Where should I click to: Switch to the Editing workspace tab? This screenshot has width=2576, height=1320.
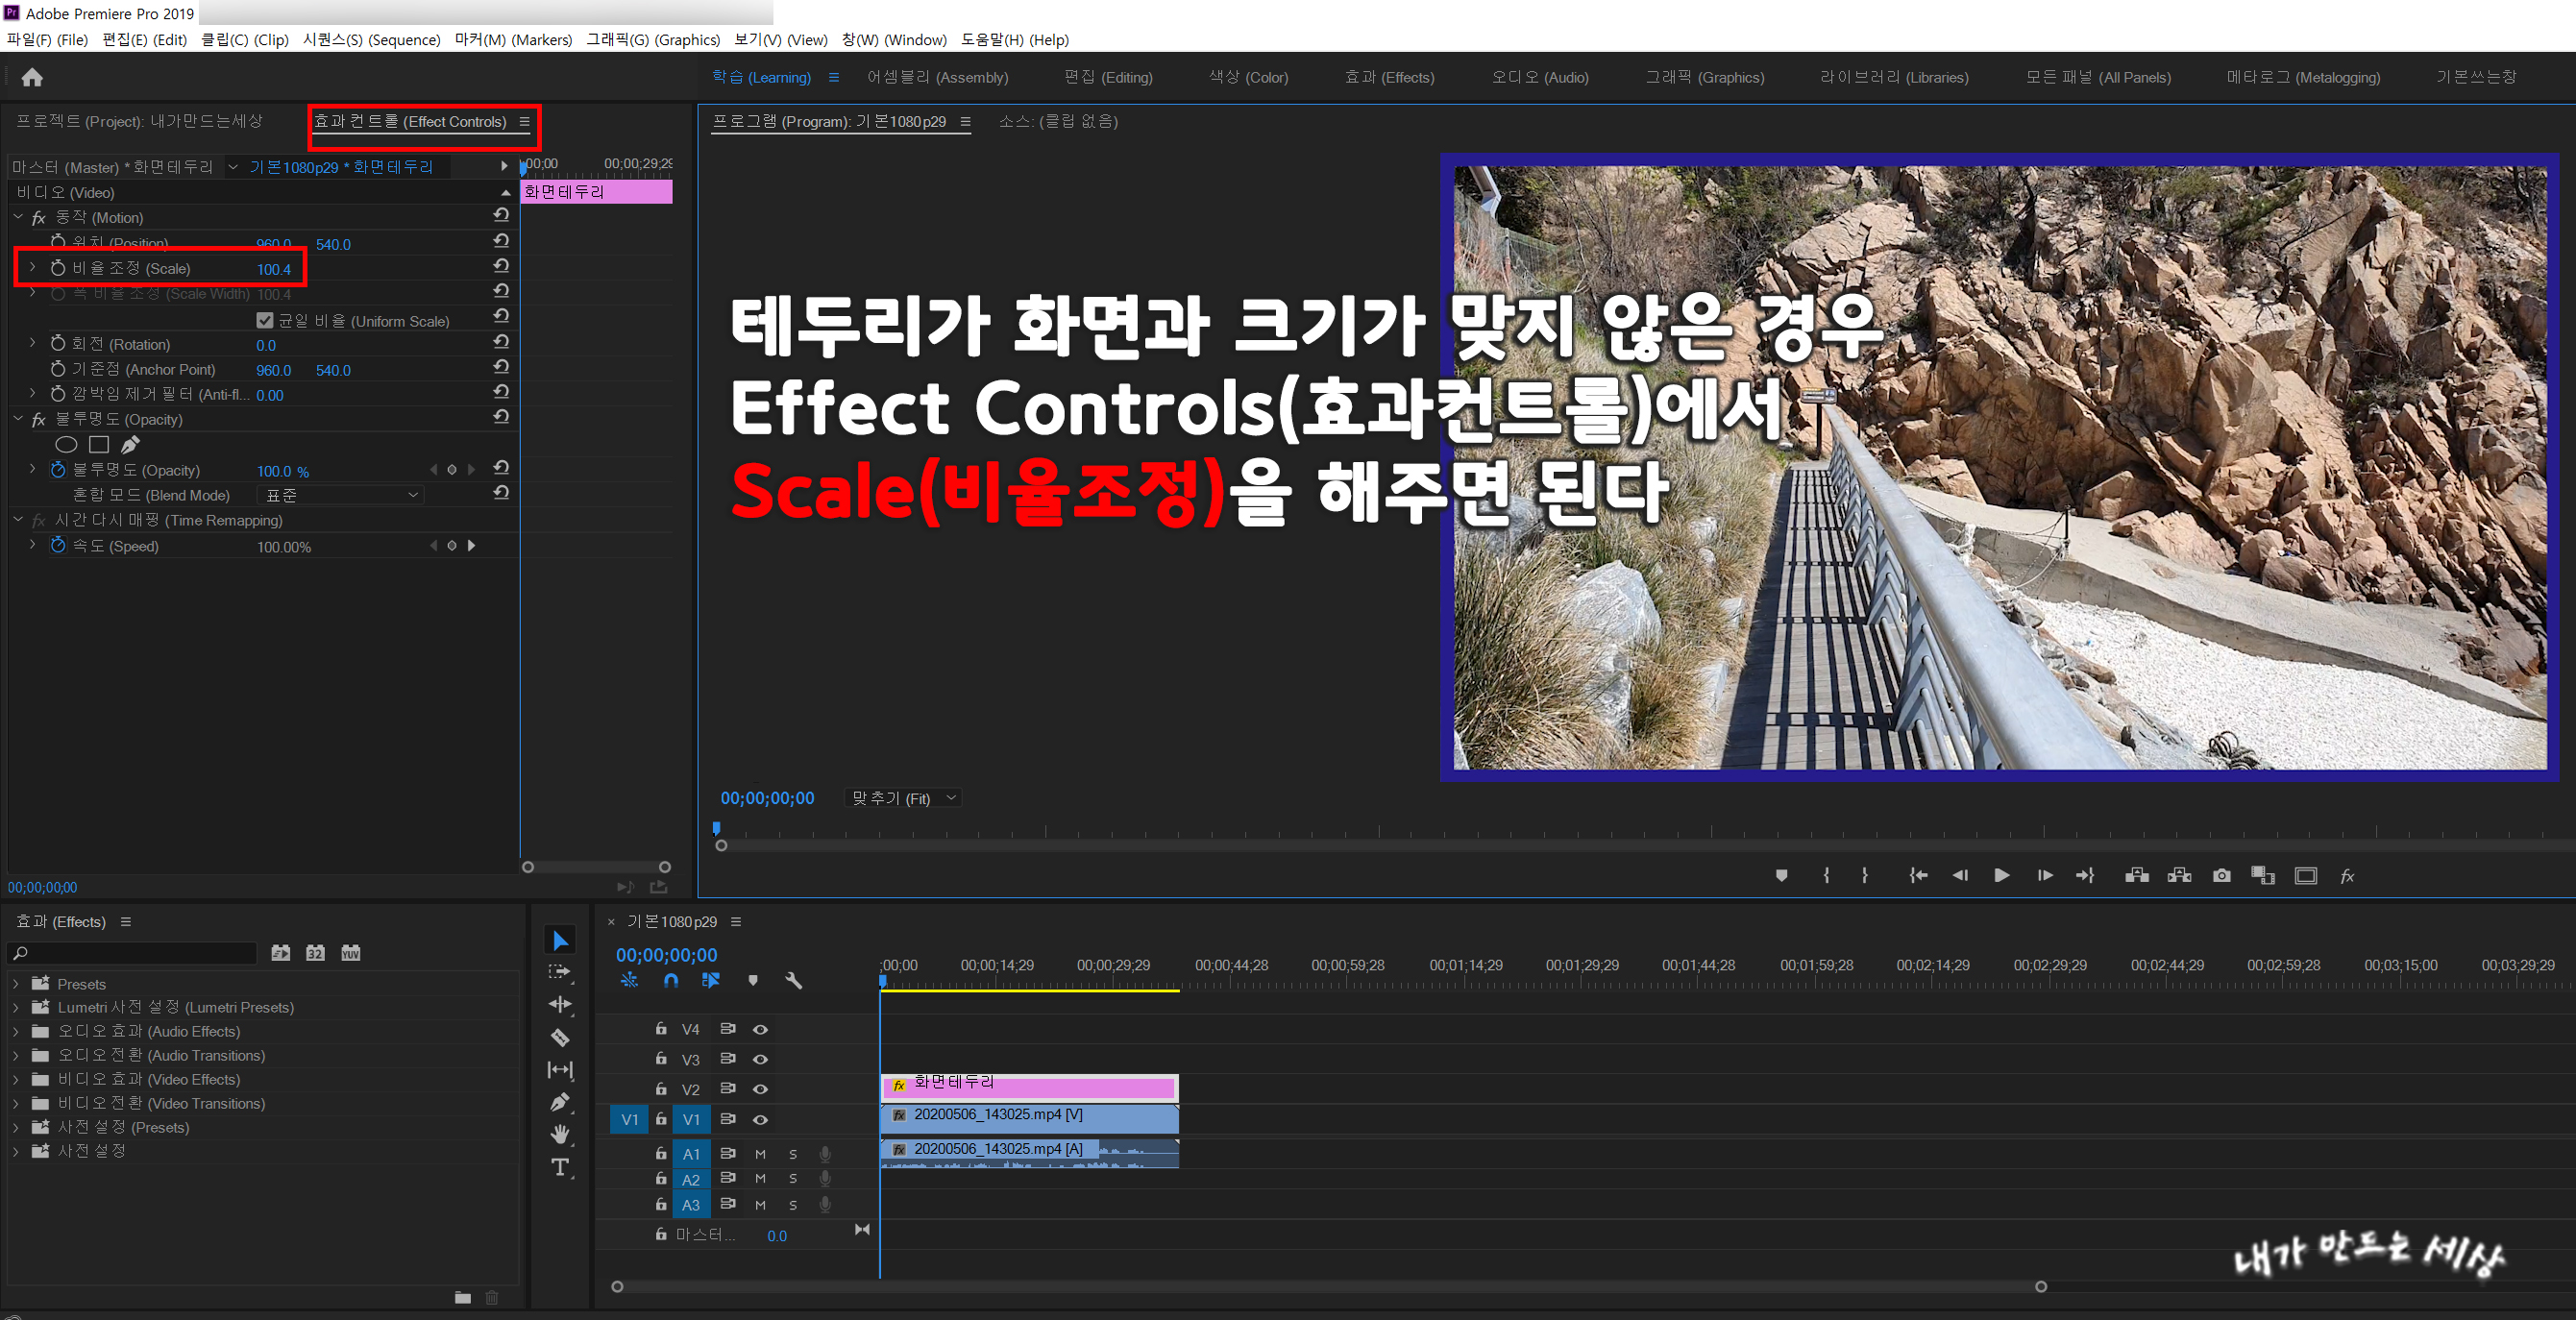tap(1107, 78)
